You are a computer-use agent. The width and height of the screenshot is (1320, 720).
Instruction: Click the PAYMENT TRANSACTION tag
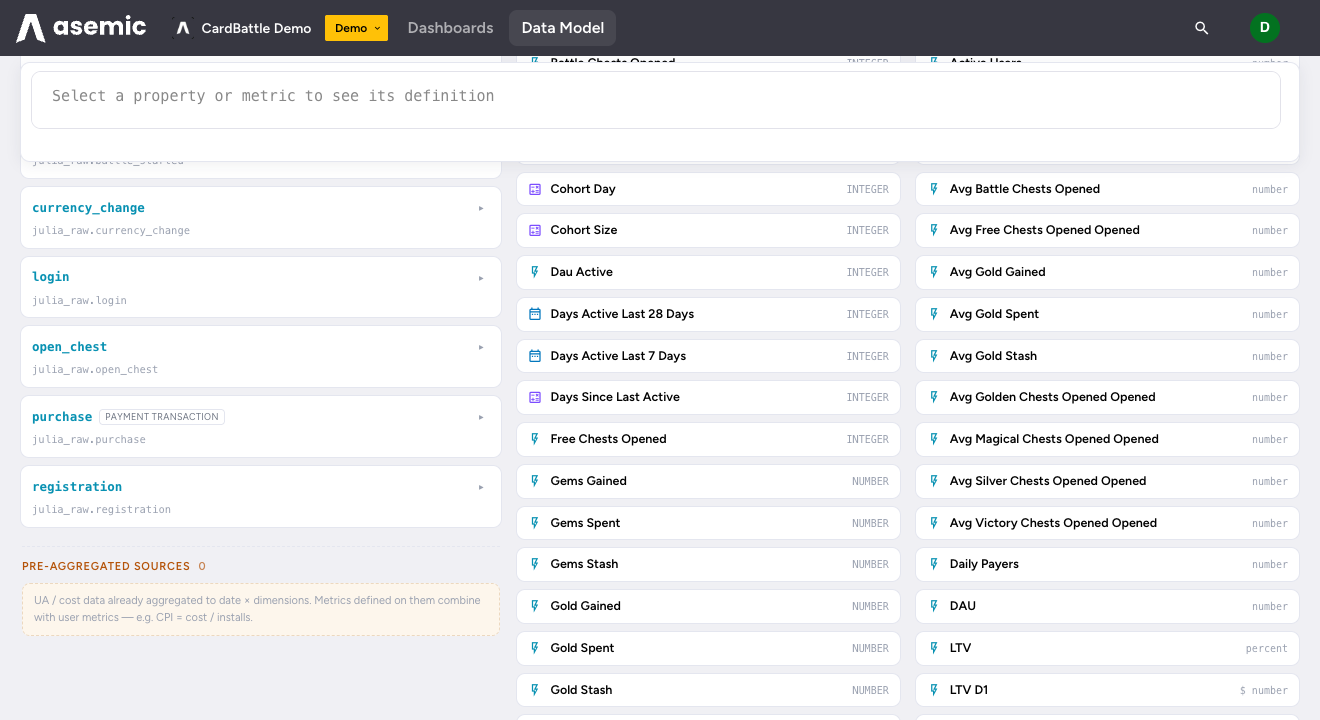pyautogui.click(x=162, y=417)
